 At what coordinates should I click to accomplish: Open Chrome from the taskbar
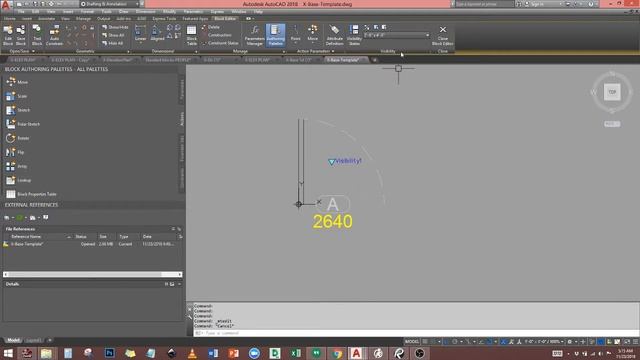pos(337,353)
